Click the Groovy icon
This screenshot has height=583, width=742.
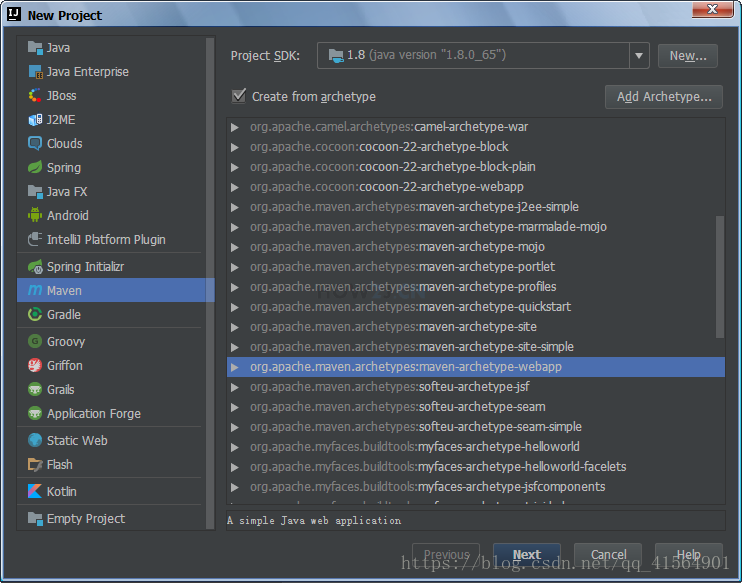[x=35, y=341]
